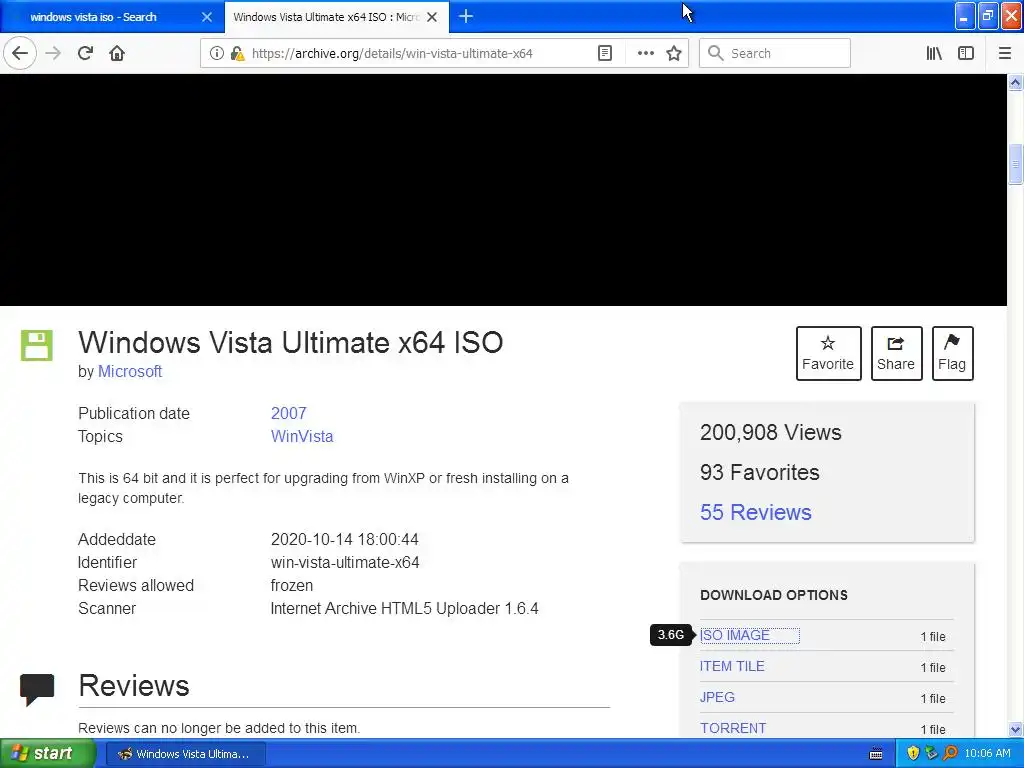Open the Firefox hamburger menu
This screenshot has width=1024, height=768.
[1005, 53]
